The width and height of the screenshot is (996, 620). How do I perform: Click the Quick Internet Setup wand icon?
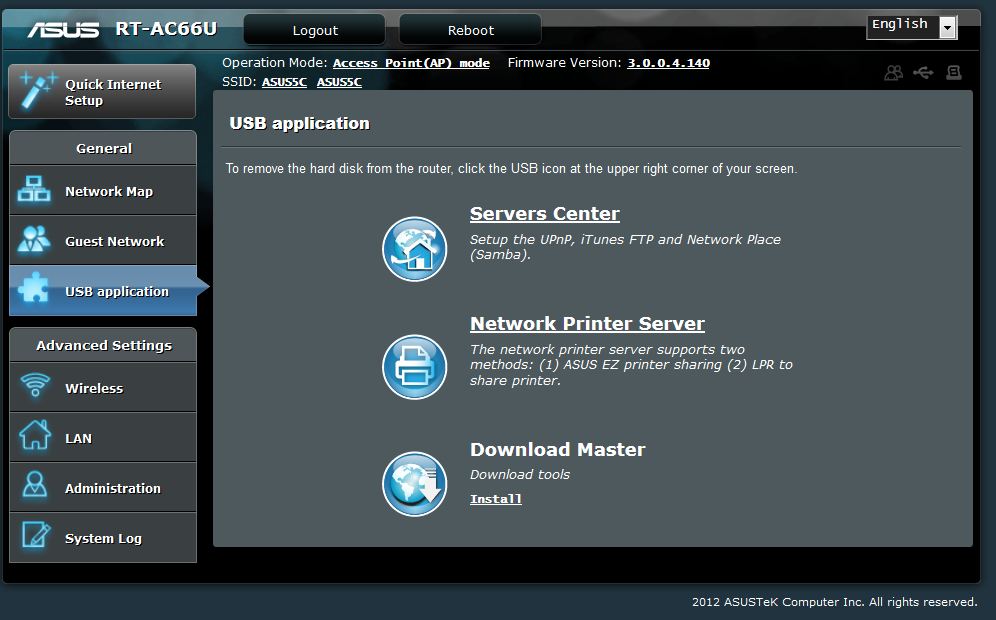37,90
